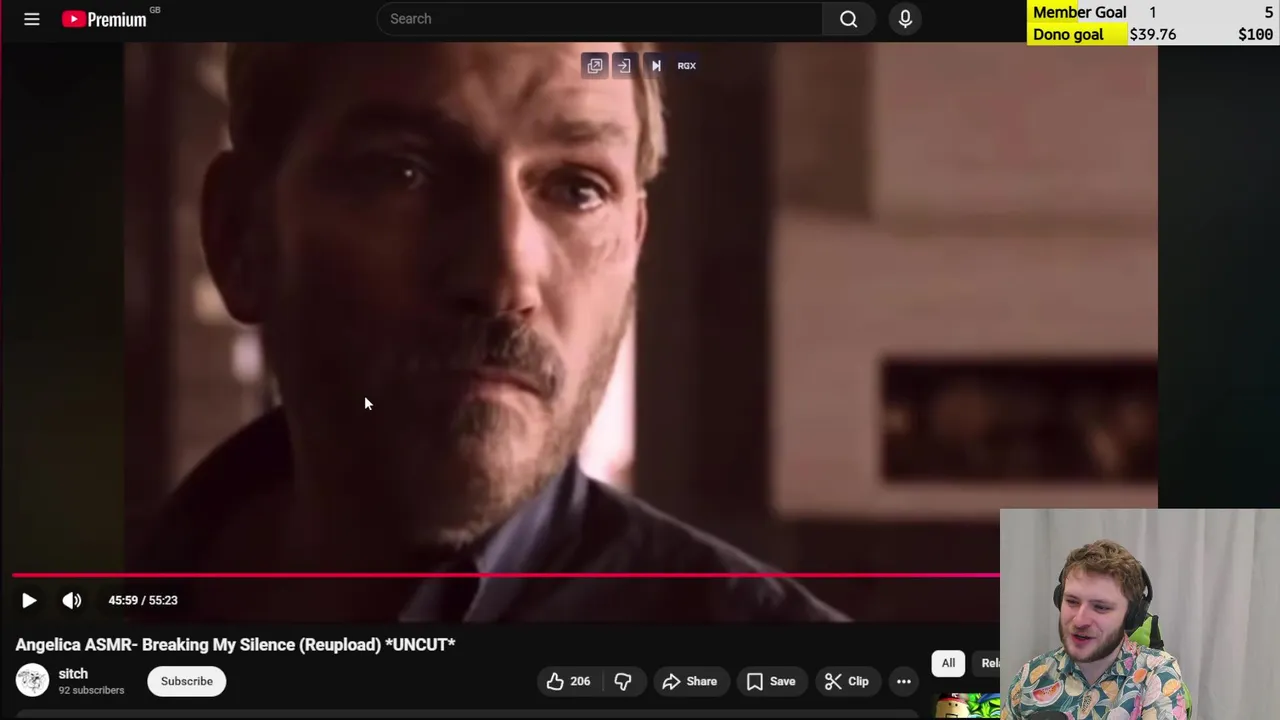
Task: Create a Clip of the video
Action: tap(847, 681)
